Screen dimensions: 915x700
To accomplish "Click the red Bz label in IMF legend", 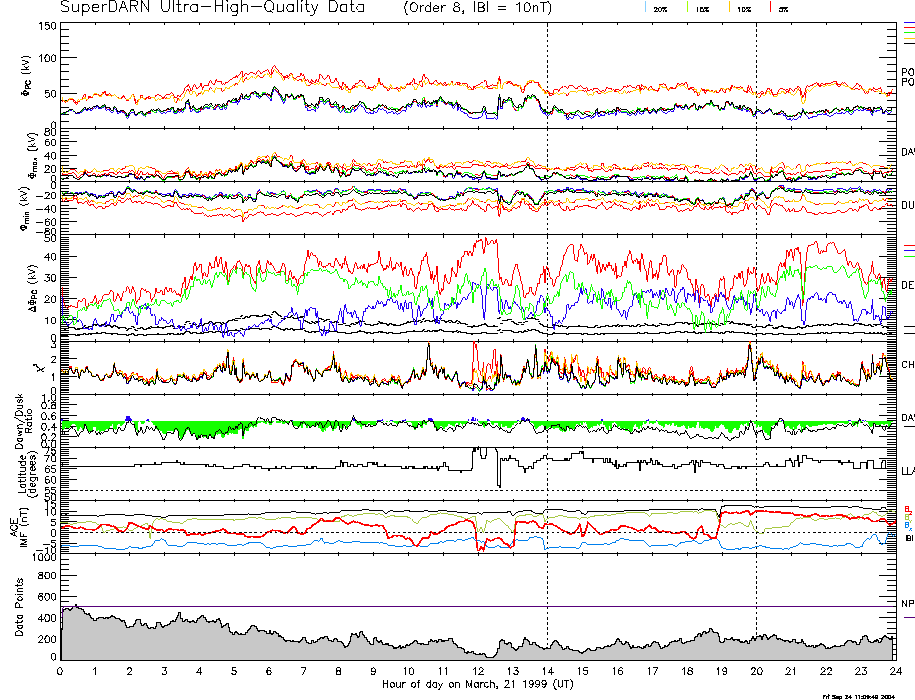I will pyautogui.click(x=908, y=508).
